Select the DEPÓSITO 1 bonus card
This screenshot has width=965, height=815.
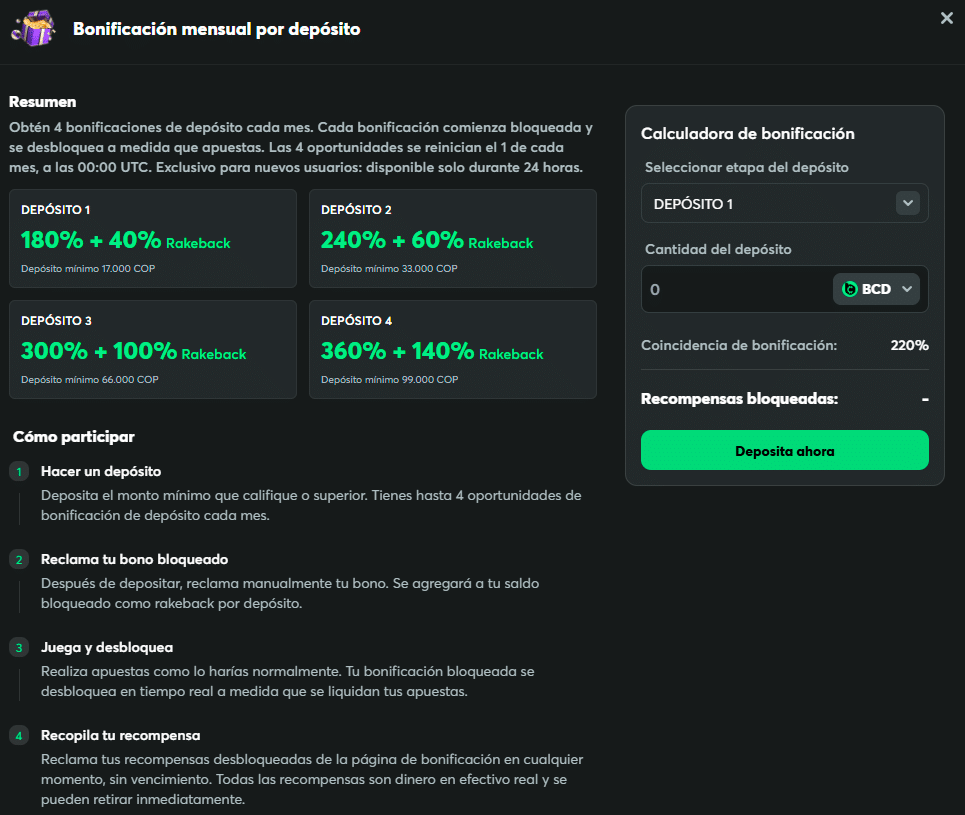(153, 238)
